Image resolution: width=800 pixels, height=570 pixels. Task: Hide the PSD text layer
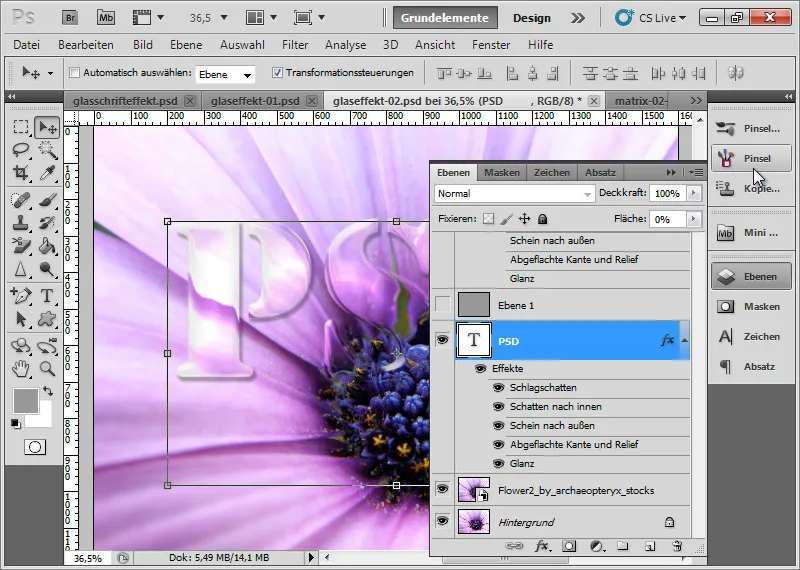click(442, 339)
